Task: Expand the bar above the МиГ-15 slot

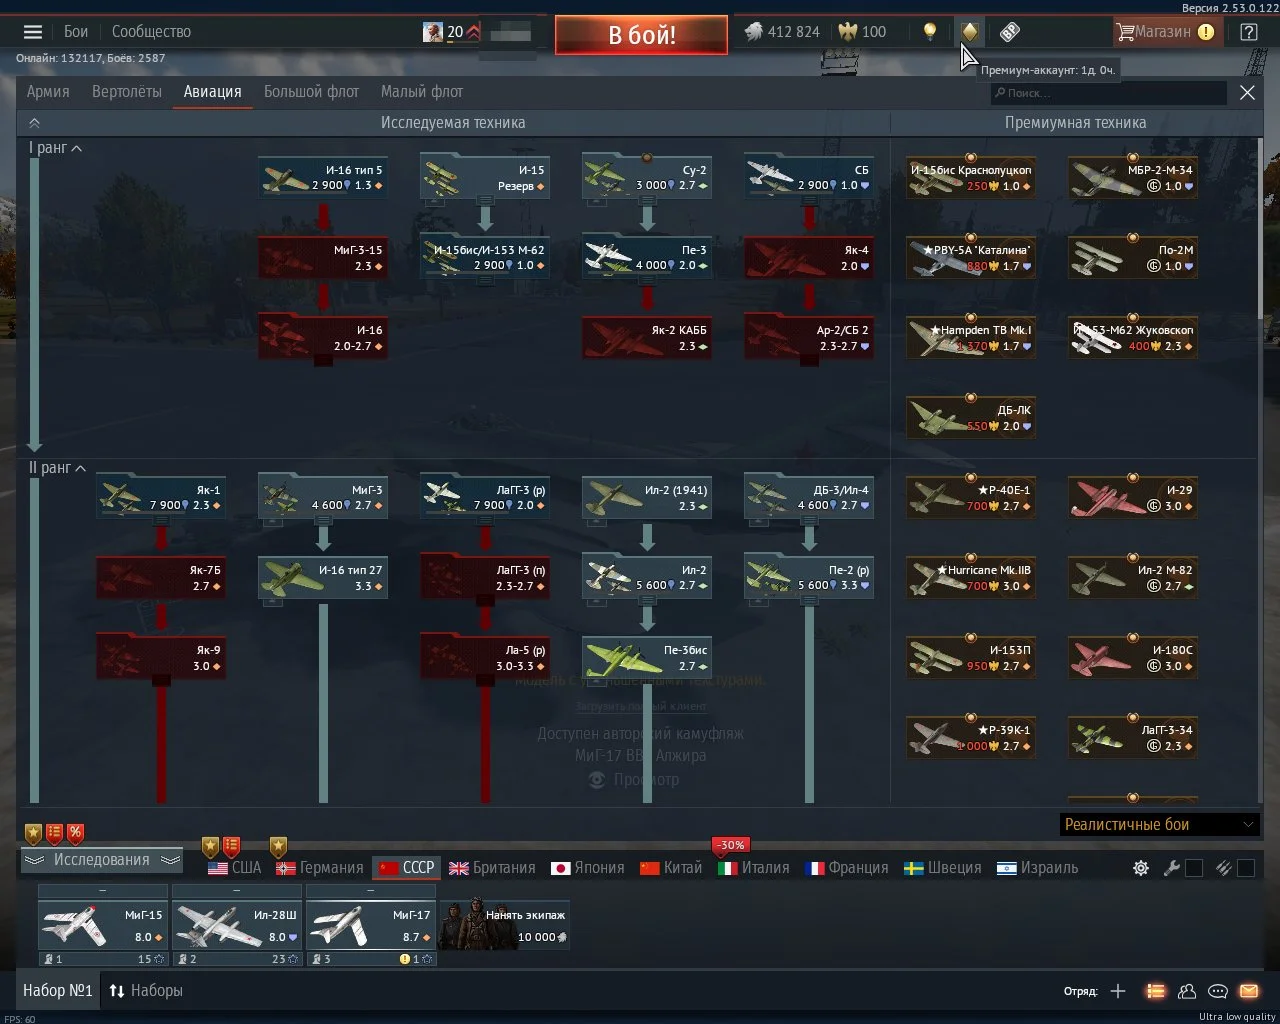Action: click(x=103, y=890)
